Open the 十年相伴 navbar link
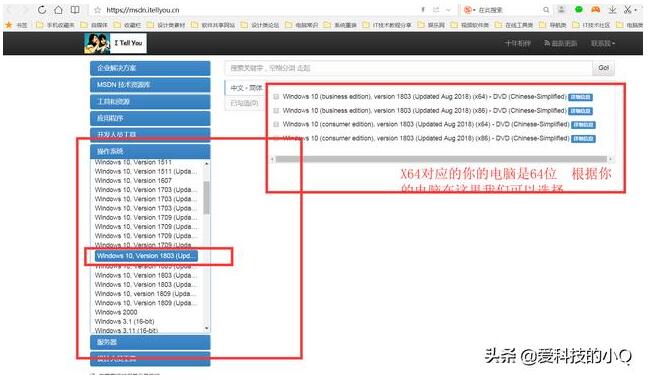649x380 pixels. coord(518,43)
